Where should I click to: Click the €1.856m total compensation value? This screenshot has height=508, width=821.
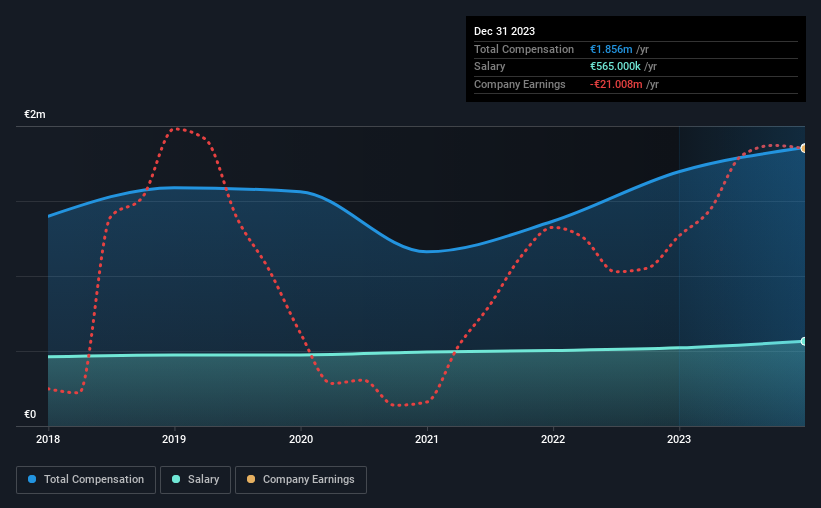[x=611, y=49]
